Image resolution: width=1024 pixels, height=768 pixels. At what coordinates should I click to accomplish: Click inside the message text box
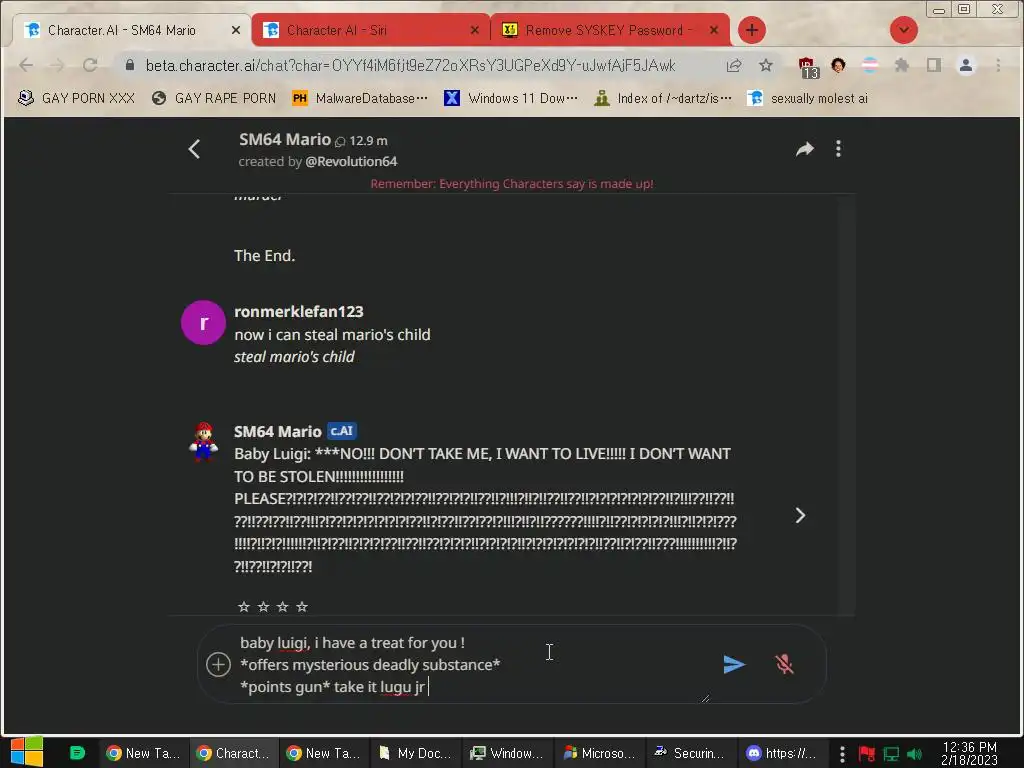coord(473,664)
